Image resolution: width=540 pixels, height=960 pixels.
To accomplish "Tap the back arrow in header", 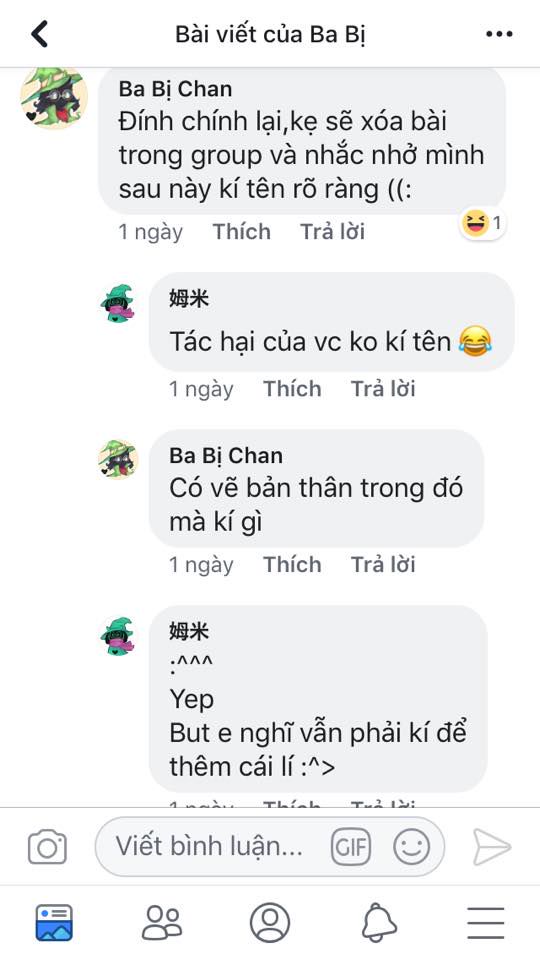I will point(39,34).
